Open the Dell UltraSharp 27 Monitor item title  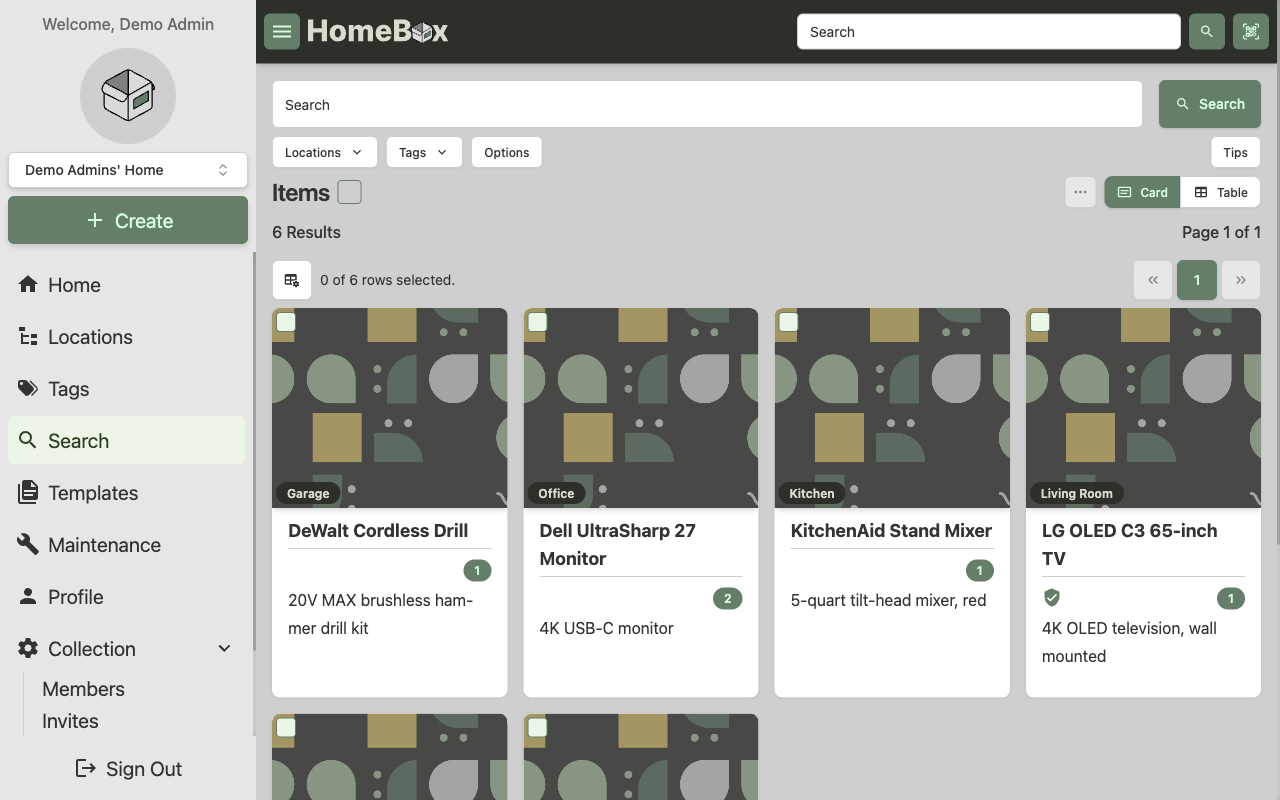tap(618, 545)
